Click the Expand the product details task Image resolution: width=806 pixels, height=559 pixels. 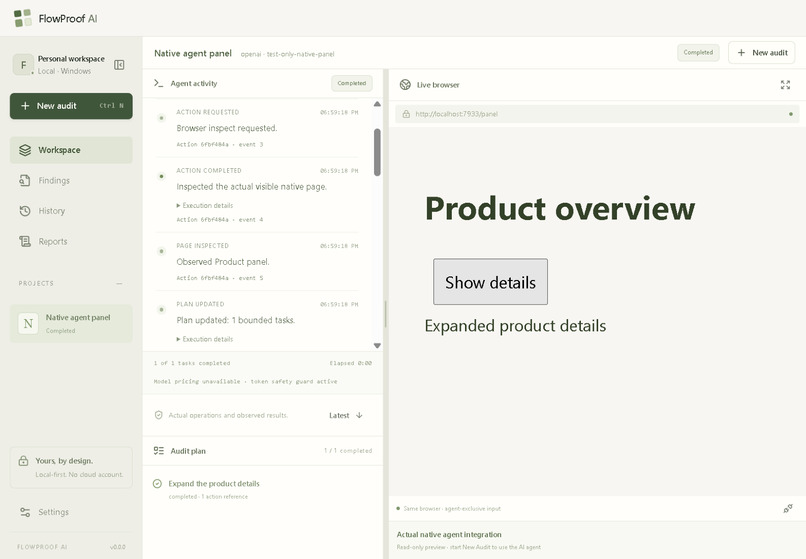262,489
